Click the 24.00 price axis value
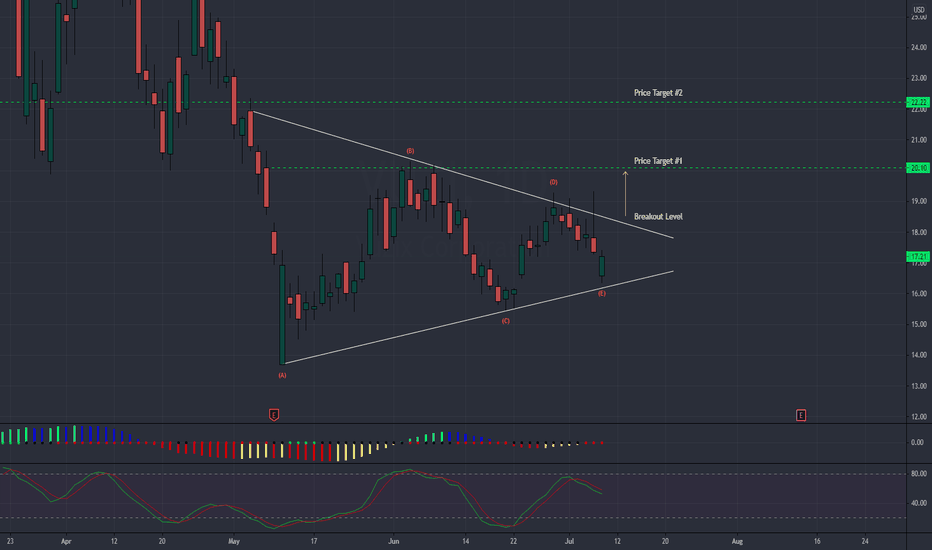This screenshot has width=932, height=550. coord(918,48)
